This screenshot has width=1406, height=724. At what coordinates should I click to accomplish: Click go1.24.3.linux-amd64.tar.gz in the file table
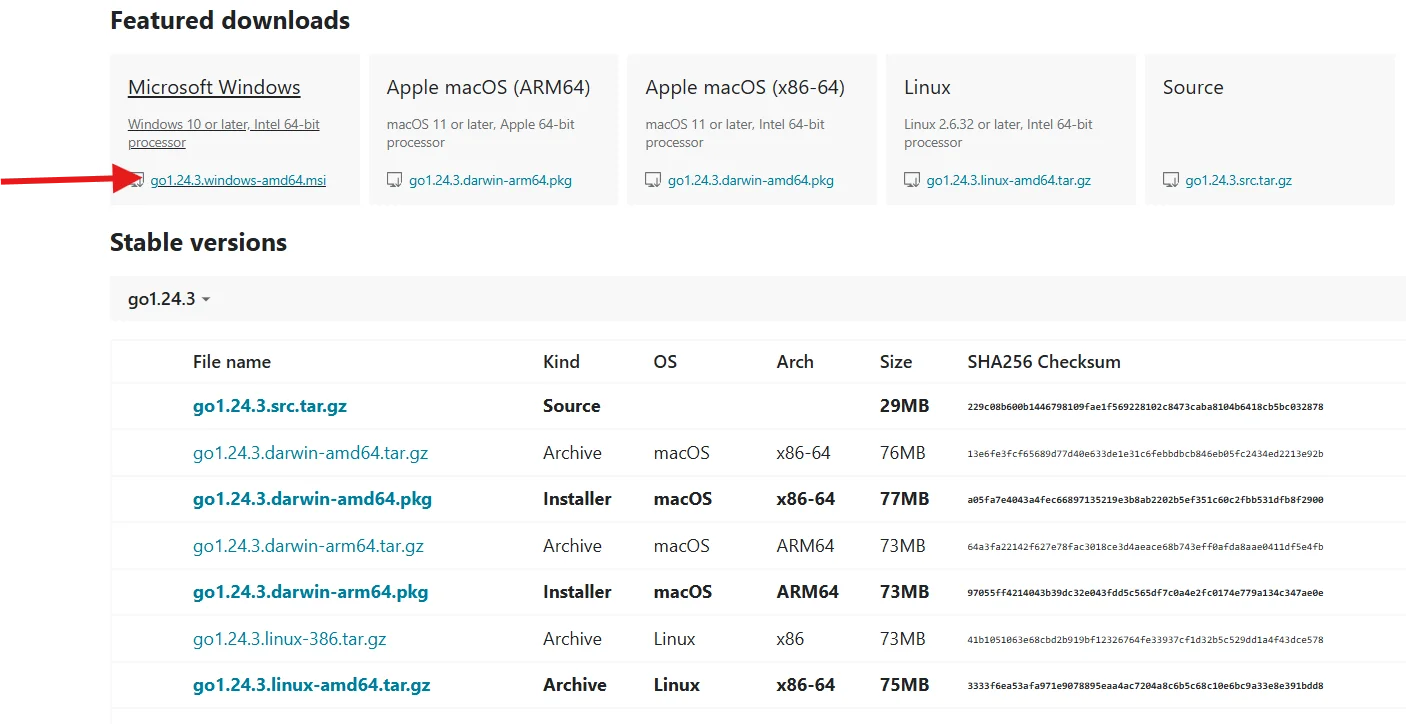point(311,685)
